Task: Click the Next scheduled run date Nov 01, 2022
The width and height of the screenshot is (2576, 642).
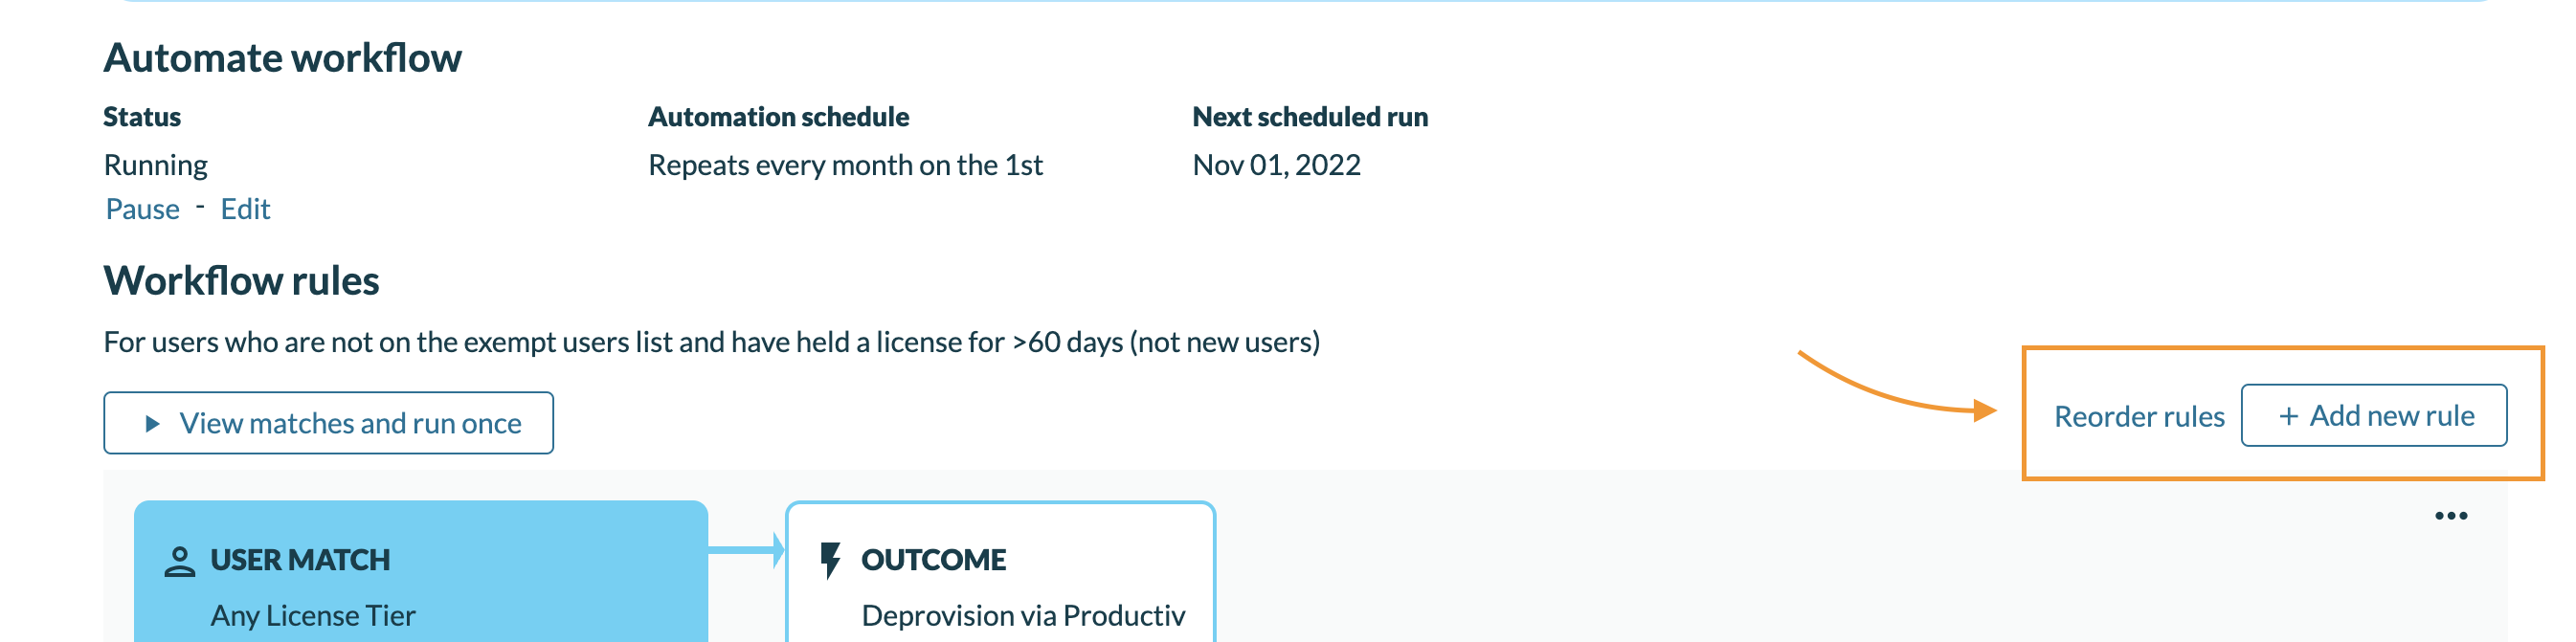Action: [x=1277, y=164]
